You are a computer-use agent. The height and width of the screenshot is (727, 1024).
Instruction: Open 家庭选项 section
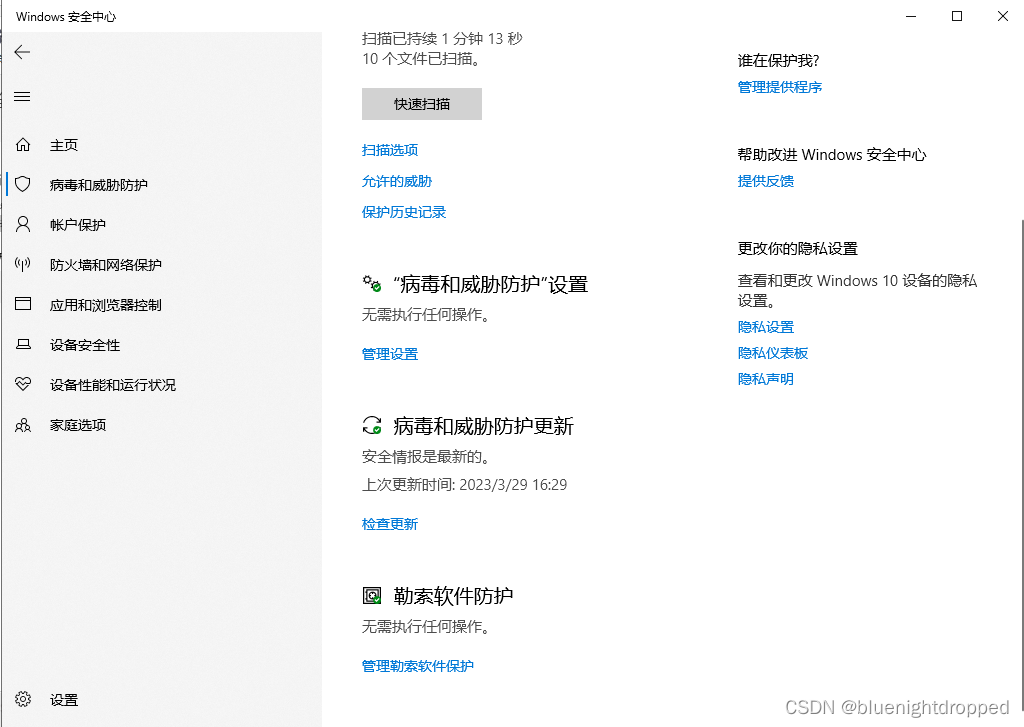[78, 425]
